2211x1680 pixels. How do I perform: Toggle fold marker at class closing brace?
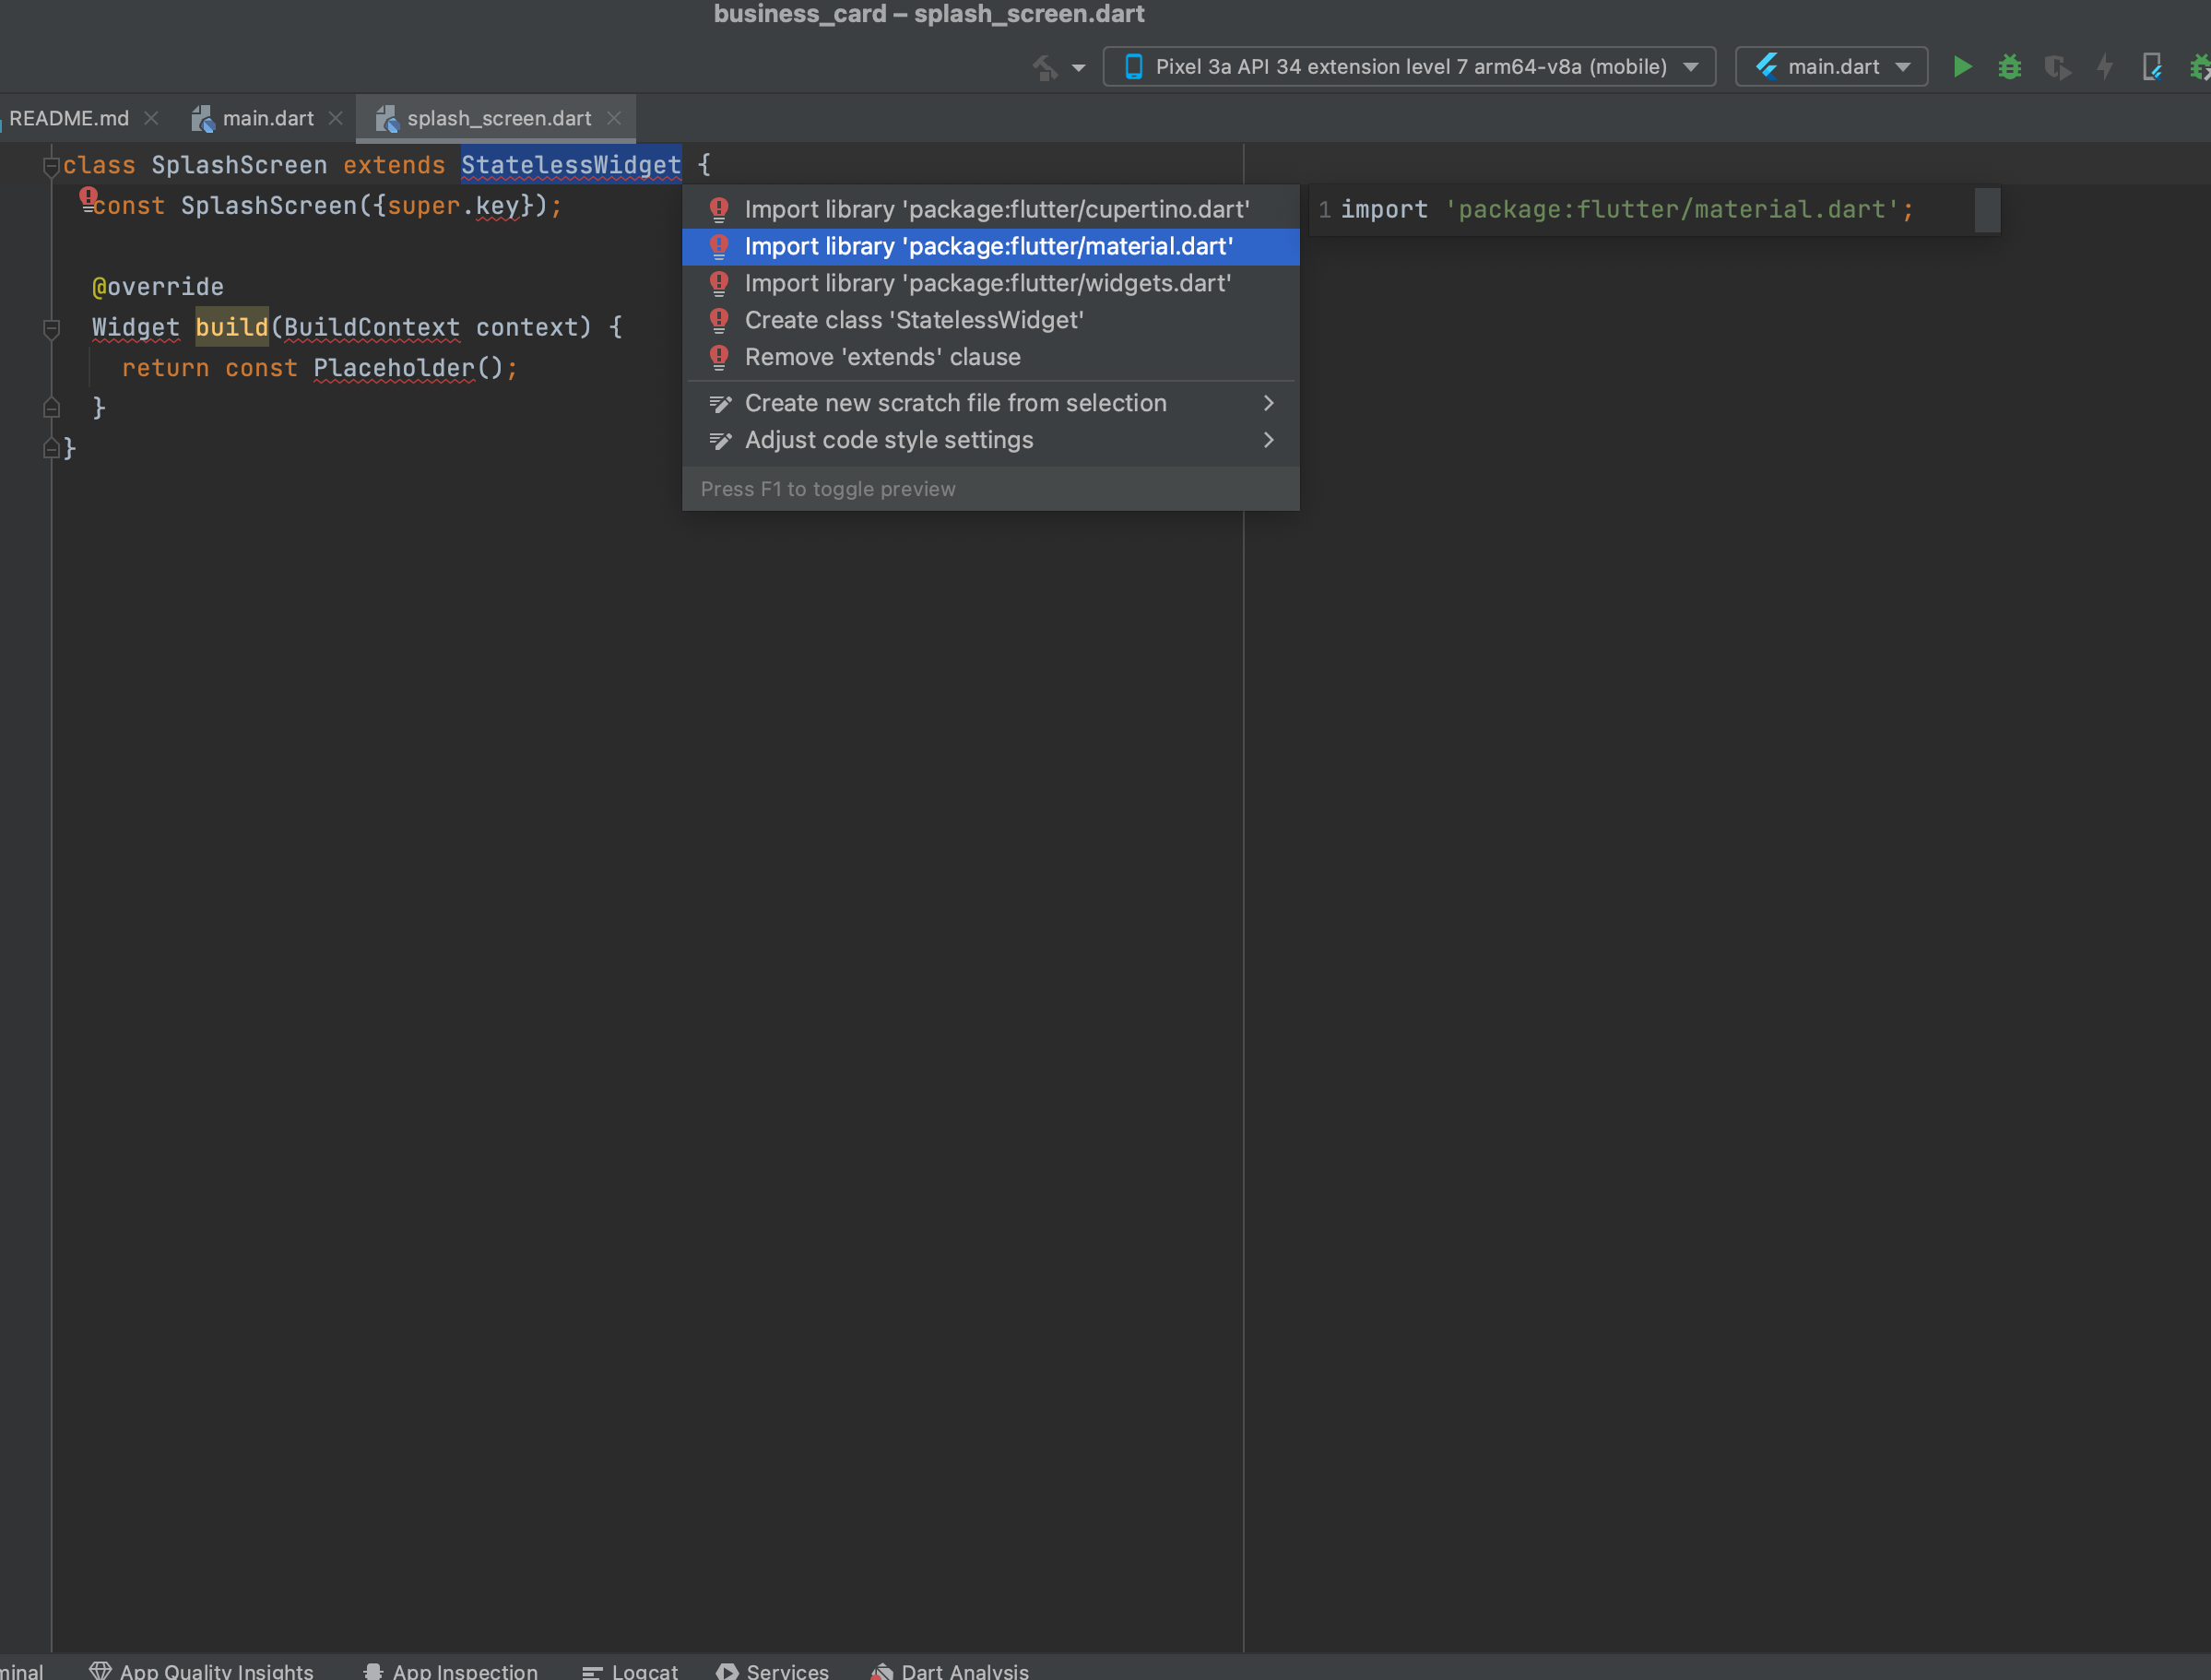(x=51, y=449)
